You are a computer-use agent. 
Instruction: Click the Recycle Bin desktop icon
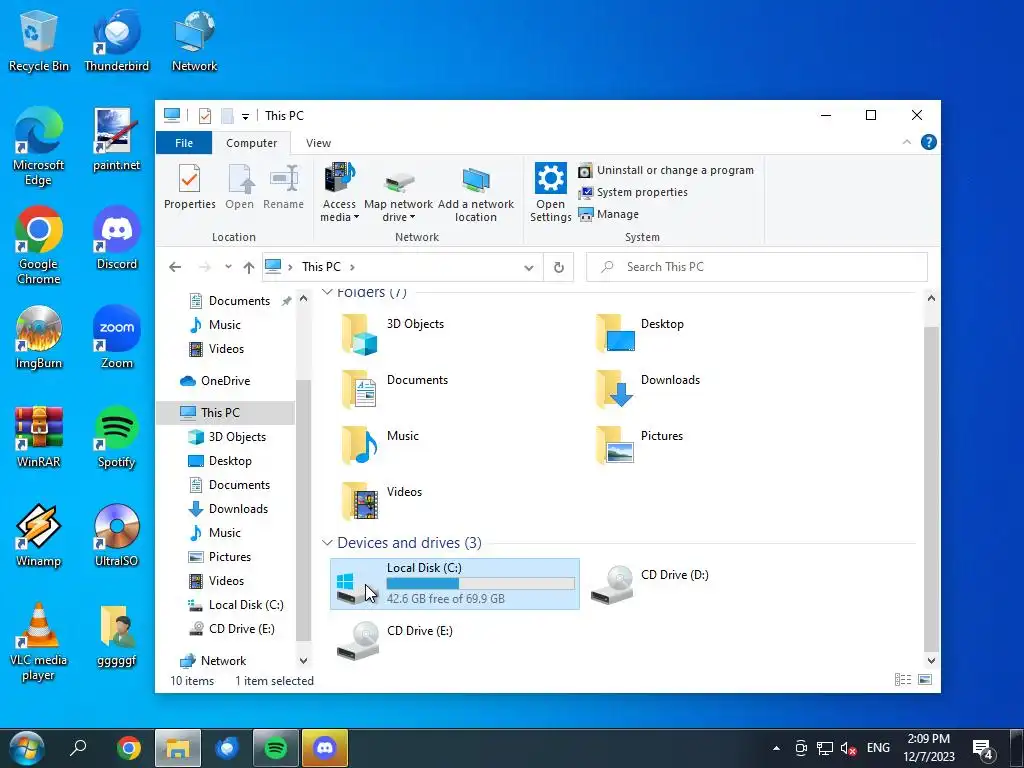[39, 42]
